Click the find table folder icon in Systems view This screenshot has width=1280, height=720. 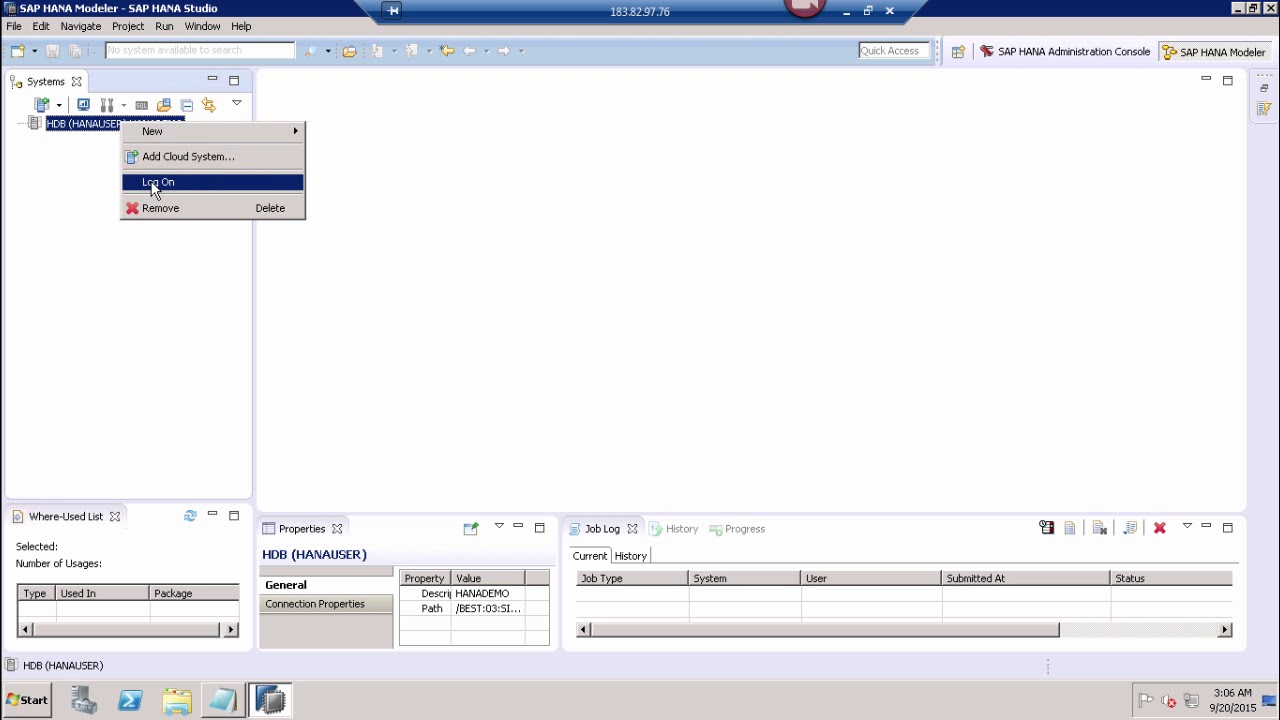tap(164, 105)
